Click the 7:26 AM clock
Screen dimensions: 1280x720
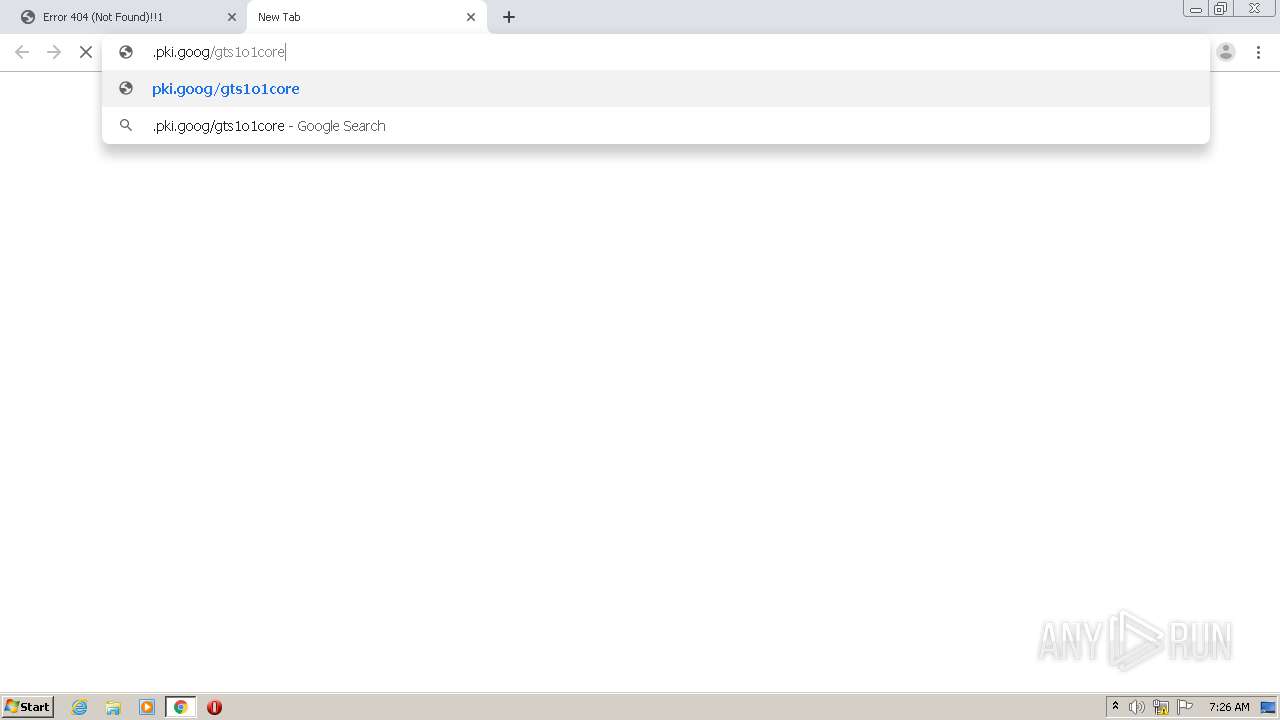coord(1229,707)
